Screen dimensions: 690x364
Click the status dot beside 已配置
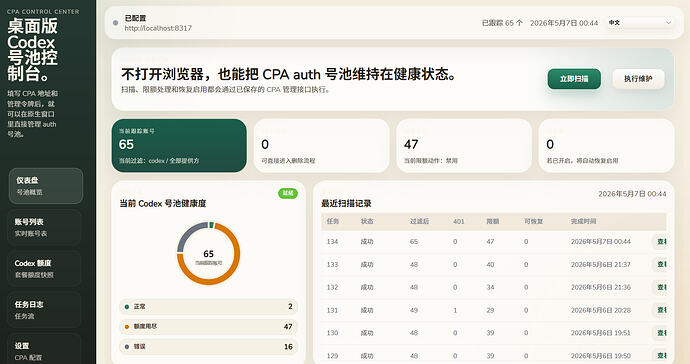115,23
